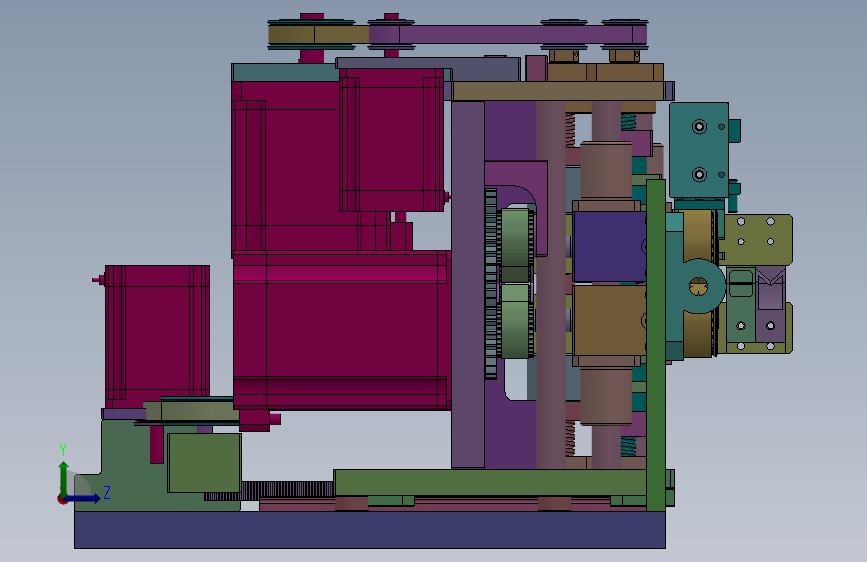867x562 pixels.
Task: Select the large spur gear with fine teeth
Action: [x=491, y=284]
